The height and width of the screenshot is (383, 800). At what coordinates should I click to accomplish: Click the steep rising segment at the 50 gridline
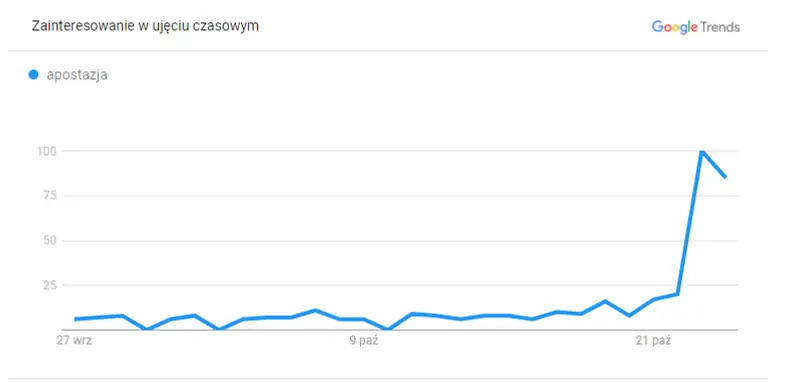click(x=687, y=241)
